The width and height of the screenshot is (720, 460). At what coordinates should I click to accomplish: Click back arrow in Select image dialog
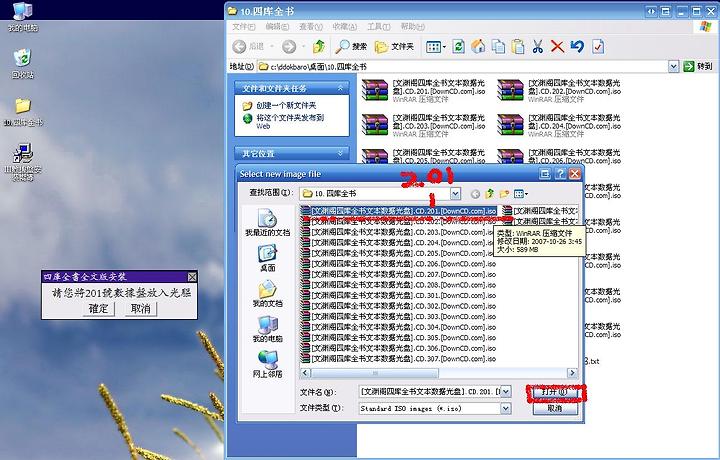pyautogui.click(x=475, y=194)
